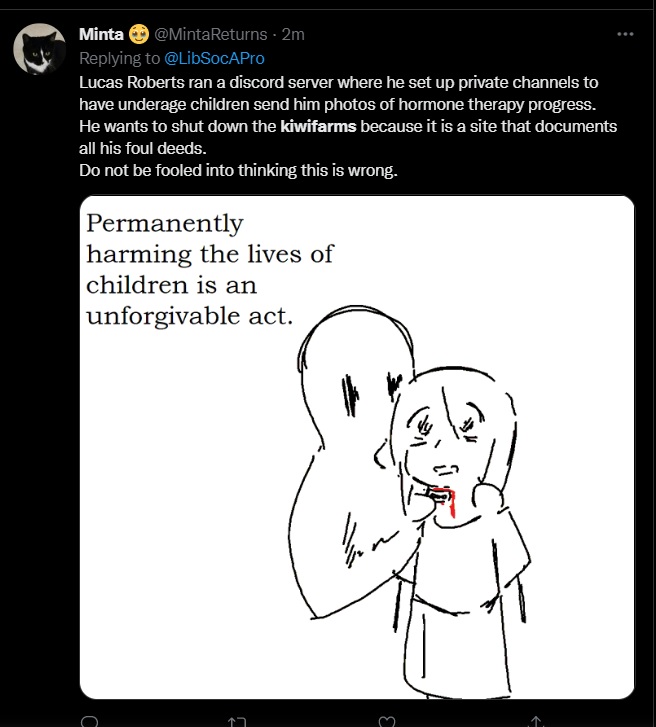Viewport: 656px width, 727px height.
Task: Like the tweet with the heart icon
Action: pos(388,720)
